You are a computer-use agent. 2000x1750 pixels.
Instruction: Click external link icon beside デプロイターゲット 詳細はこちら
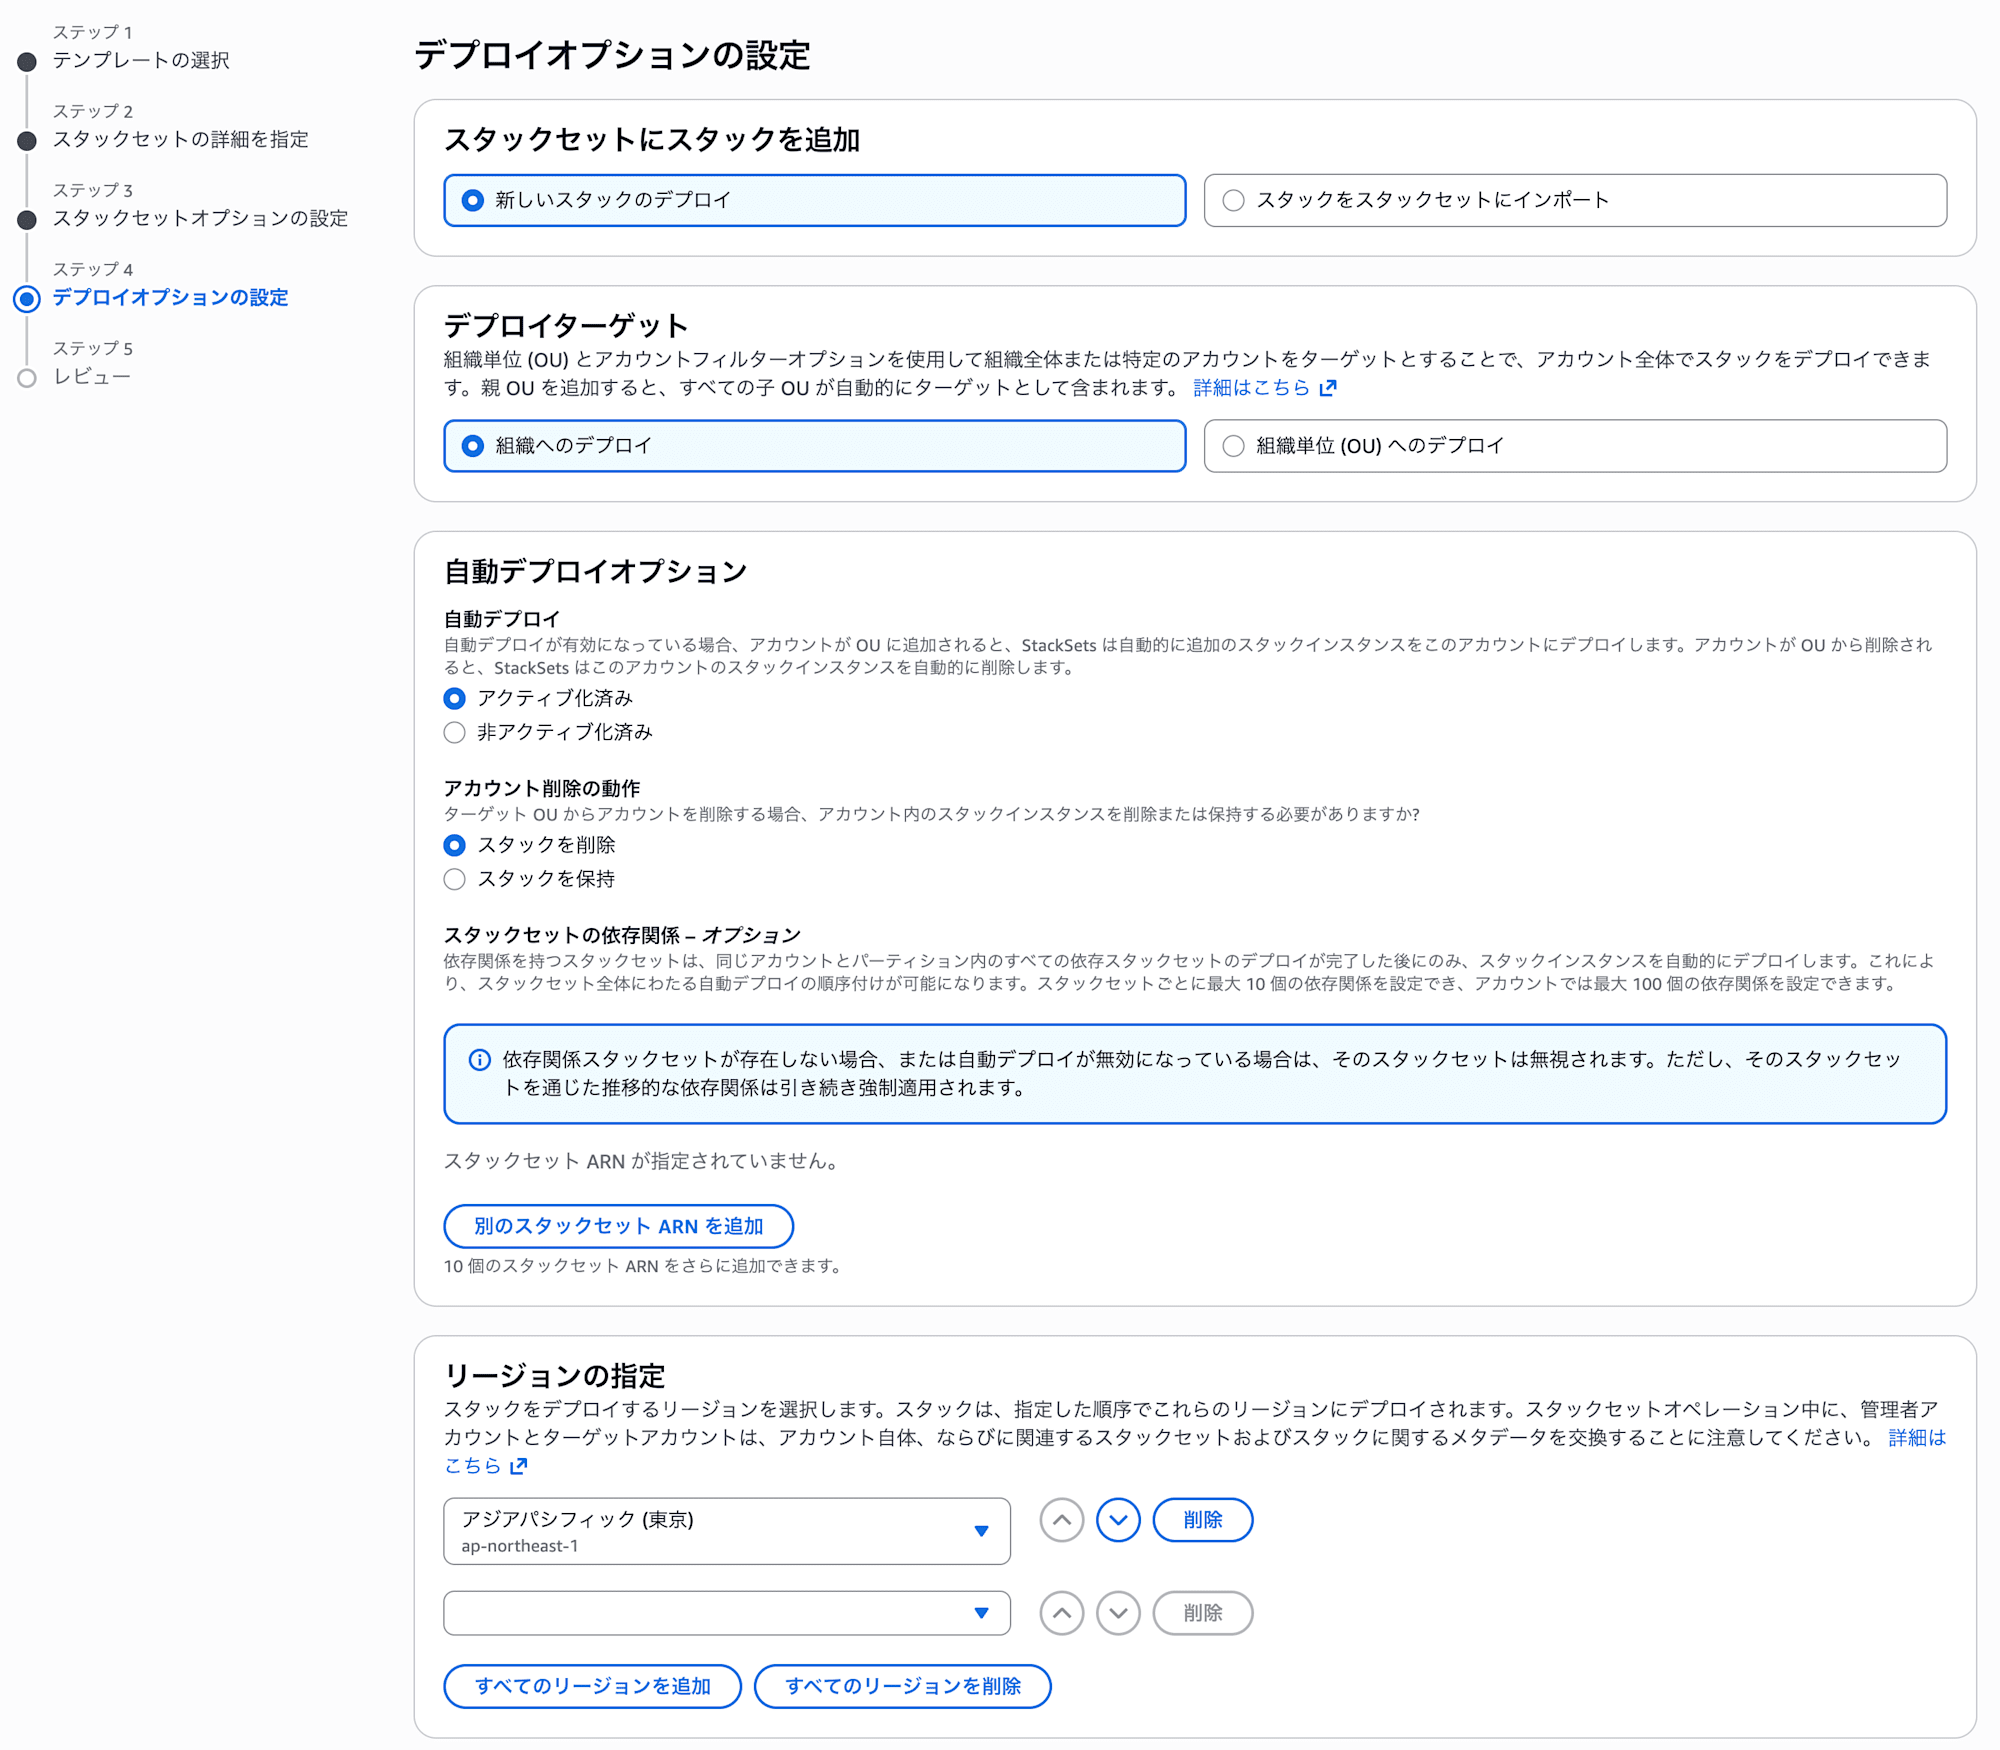pos(1327,388)
